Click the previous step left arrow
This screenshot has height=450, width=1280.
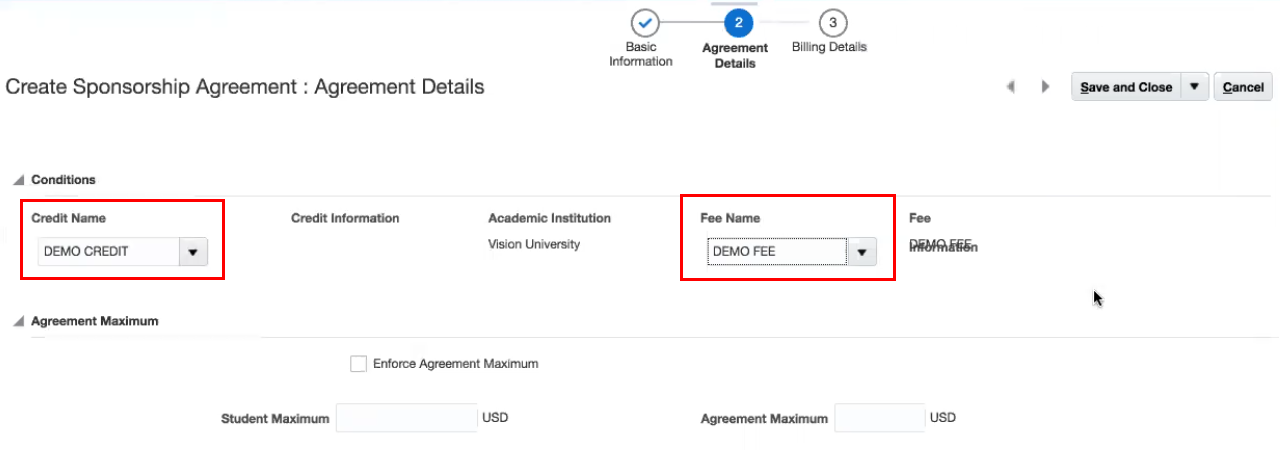pos(1011,87)
